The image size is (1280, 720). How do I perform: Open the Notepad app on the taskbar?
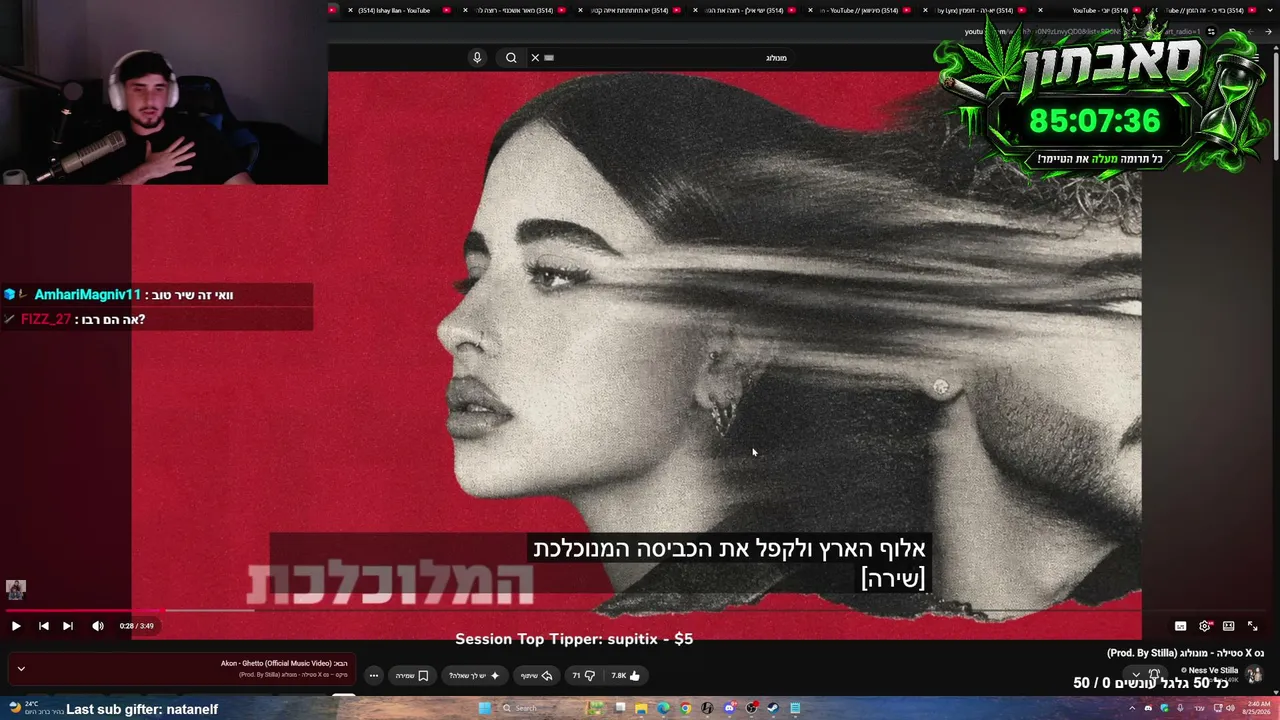point(795,708)
